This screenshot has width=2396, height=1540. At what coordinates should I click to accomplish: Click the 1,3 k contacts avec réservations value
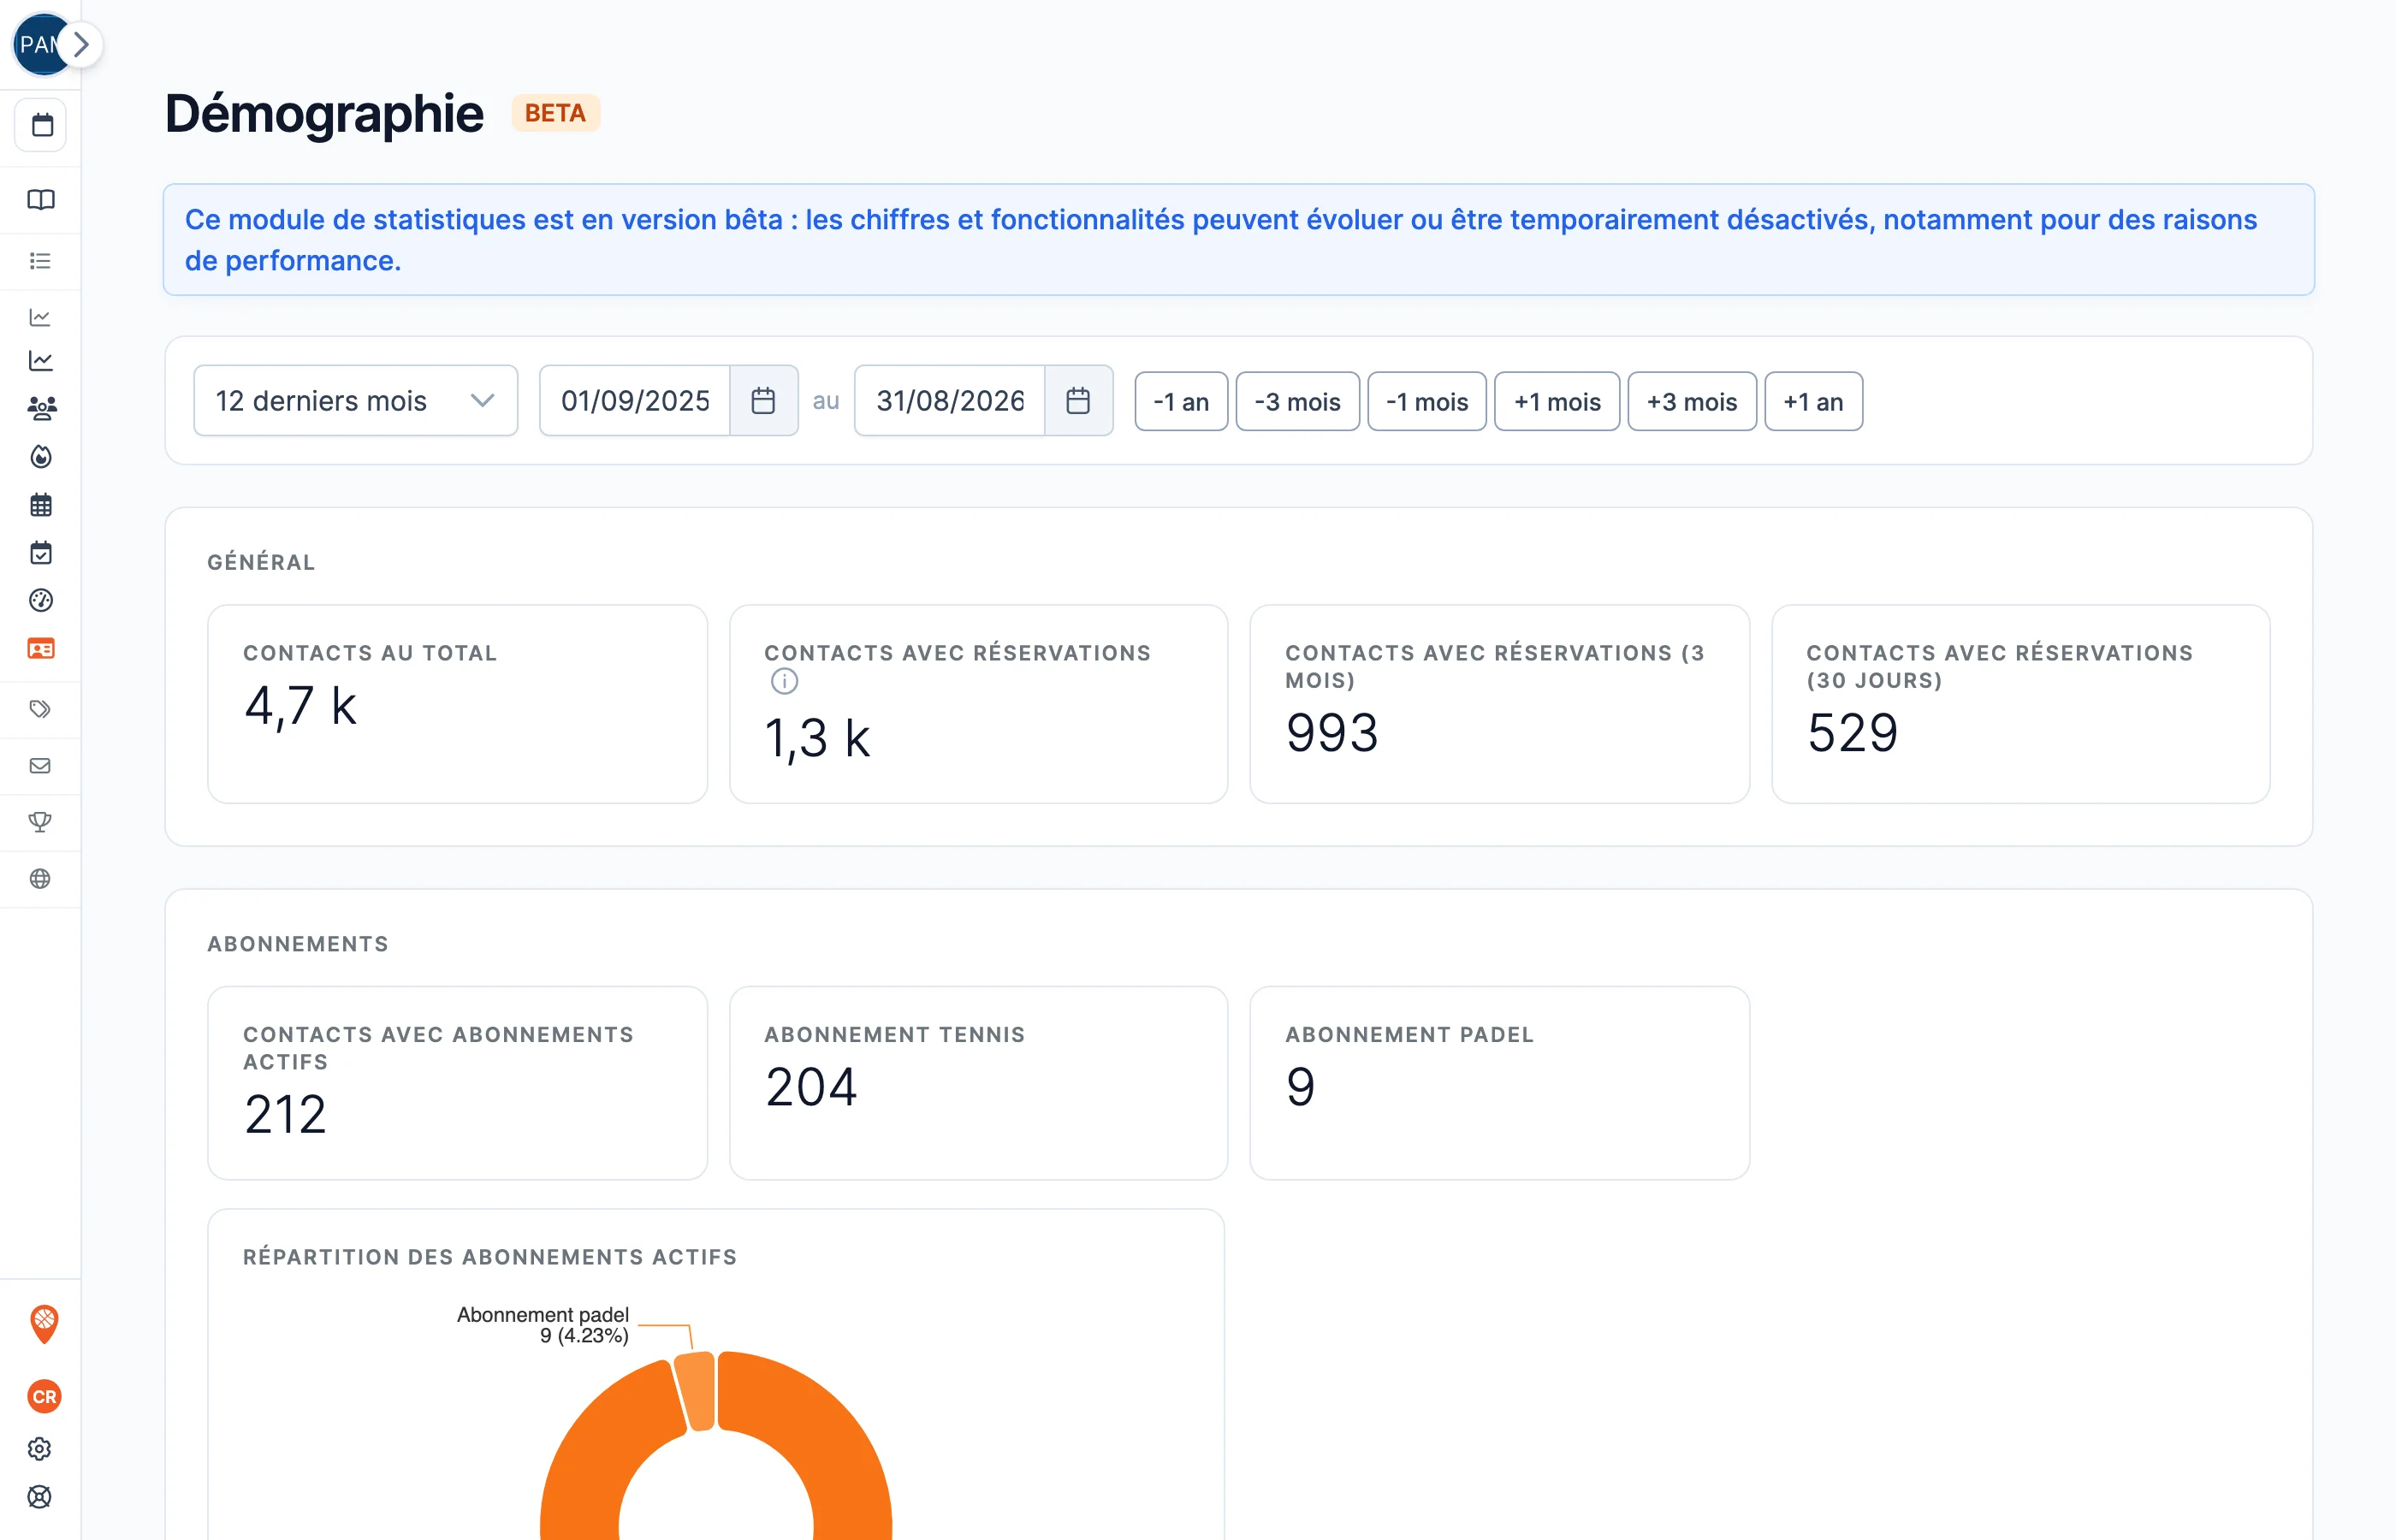coord(817,739)
